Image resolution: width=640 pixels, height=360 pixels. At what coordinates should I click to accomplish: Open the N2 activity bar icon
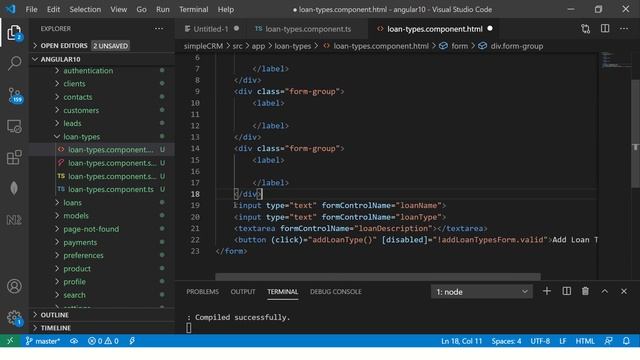[x=14, y=220]
